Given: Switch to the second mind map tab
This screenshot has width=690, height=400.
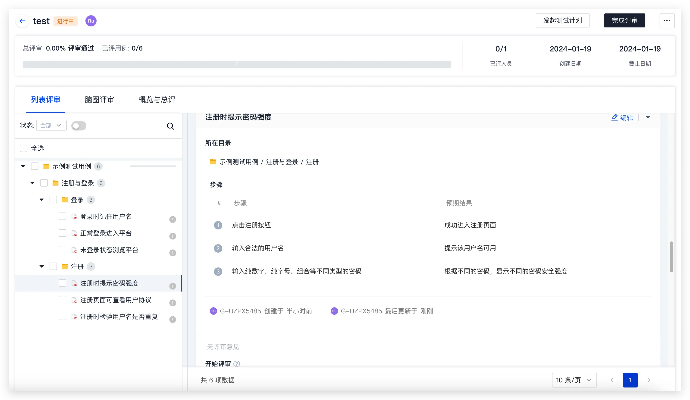Looking at the screenshot, I should [x=99, y=100].
